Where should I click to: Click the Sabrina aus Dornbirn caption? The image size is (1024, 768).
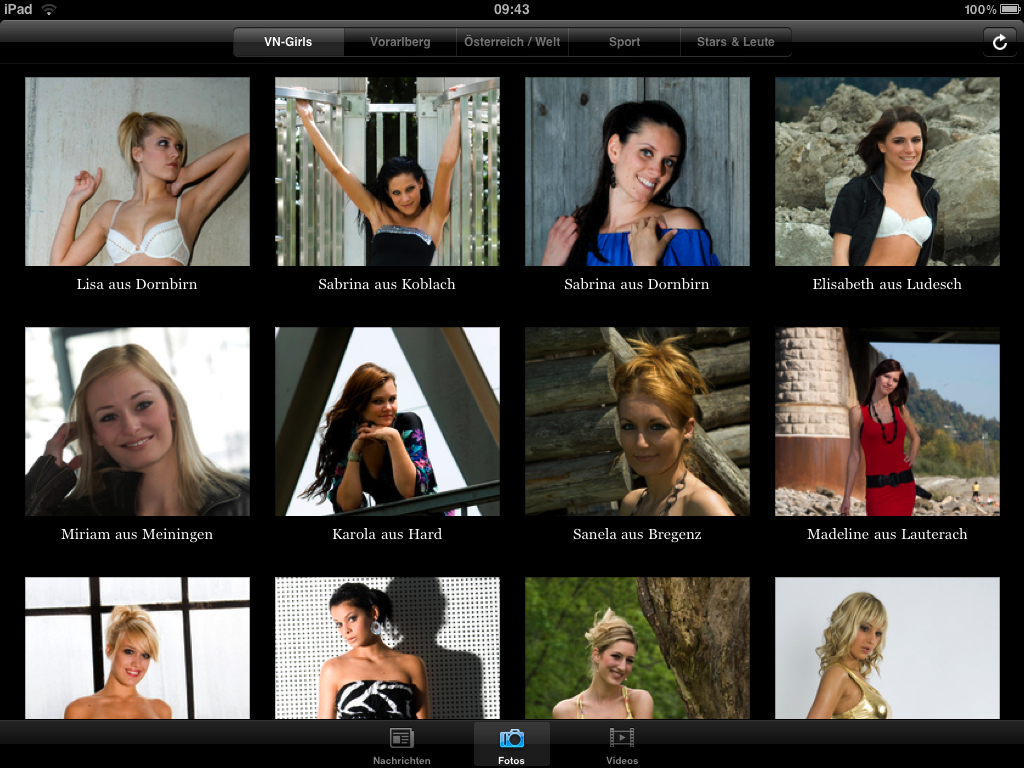coord(637,284)
